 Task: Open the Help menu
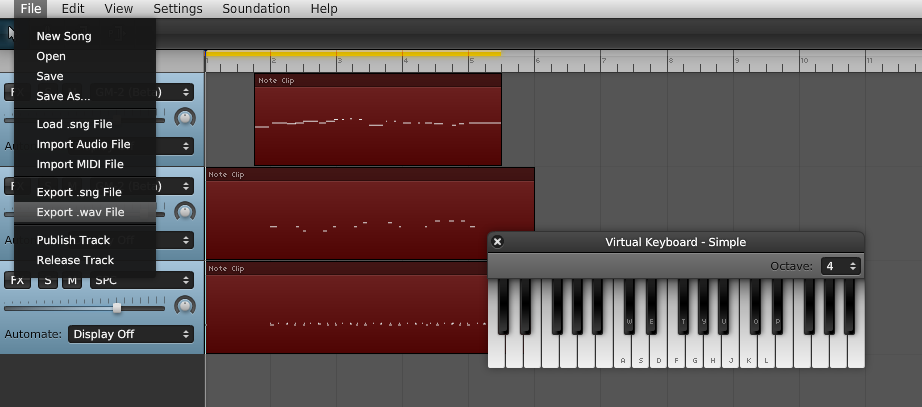pos(324,9)
